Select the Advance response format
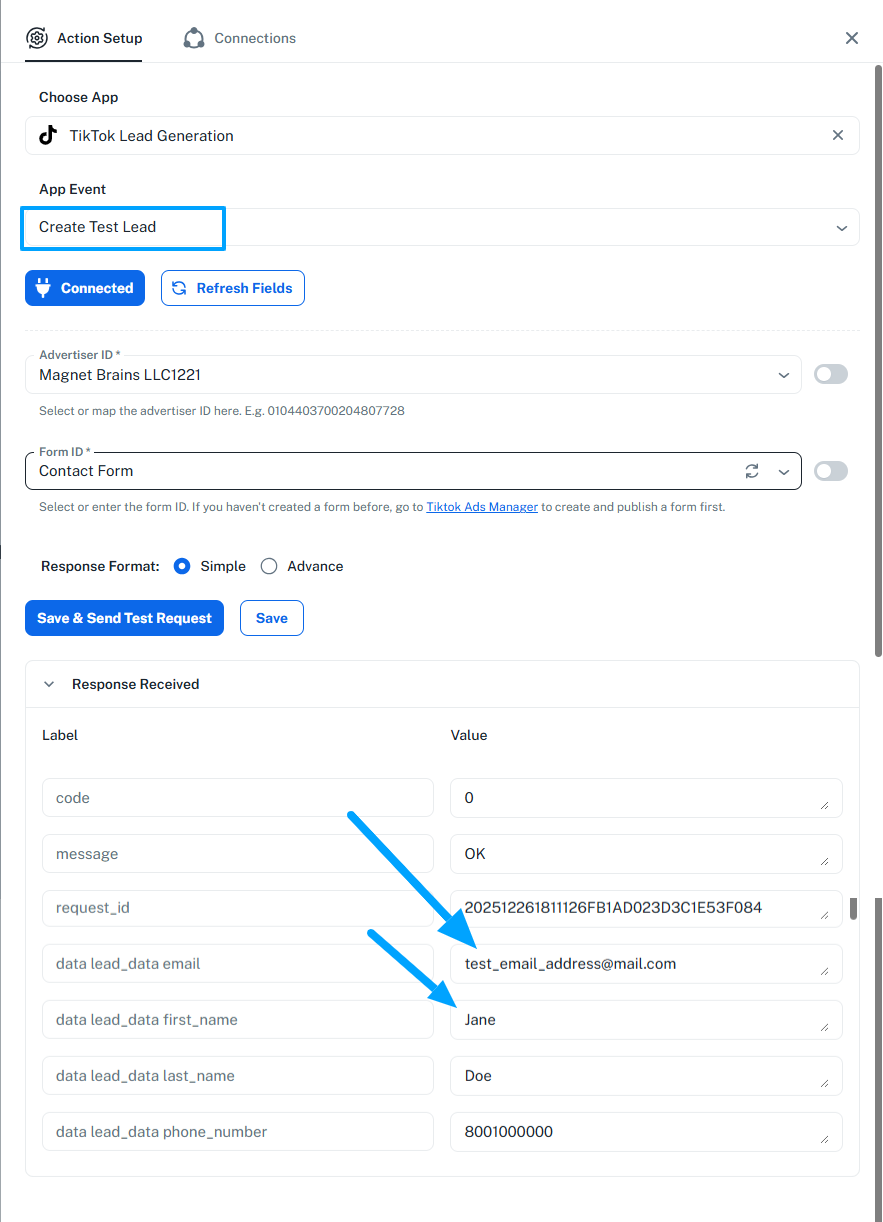The image size is (883, 1222). (269, 566)
